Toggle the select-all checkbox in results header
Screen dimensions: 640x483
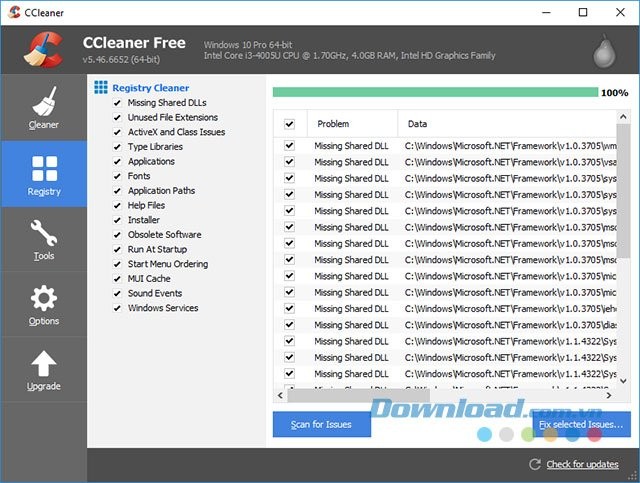289,124
